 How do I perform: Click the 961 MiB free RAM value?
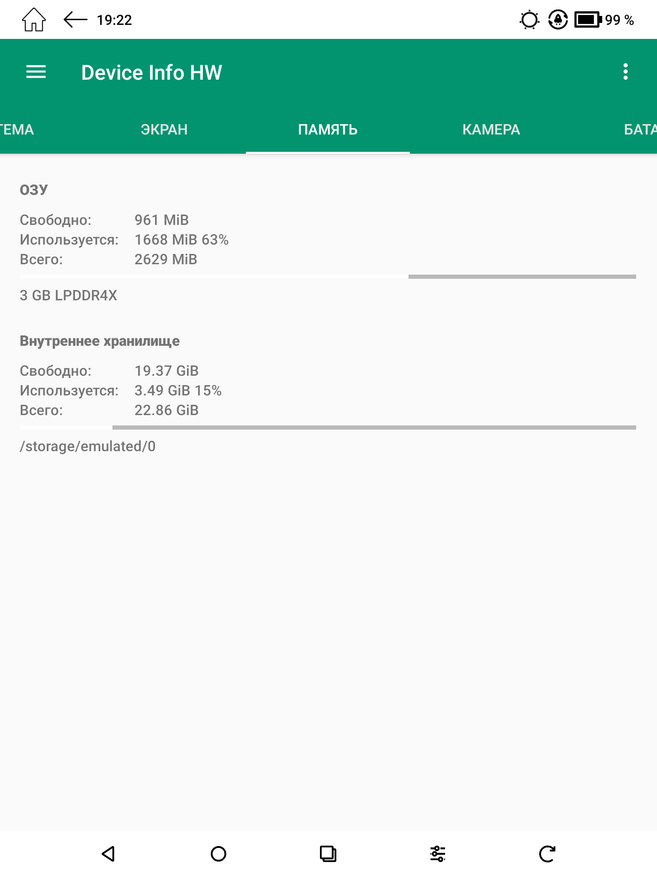tap(162, 220)
